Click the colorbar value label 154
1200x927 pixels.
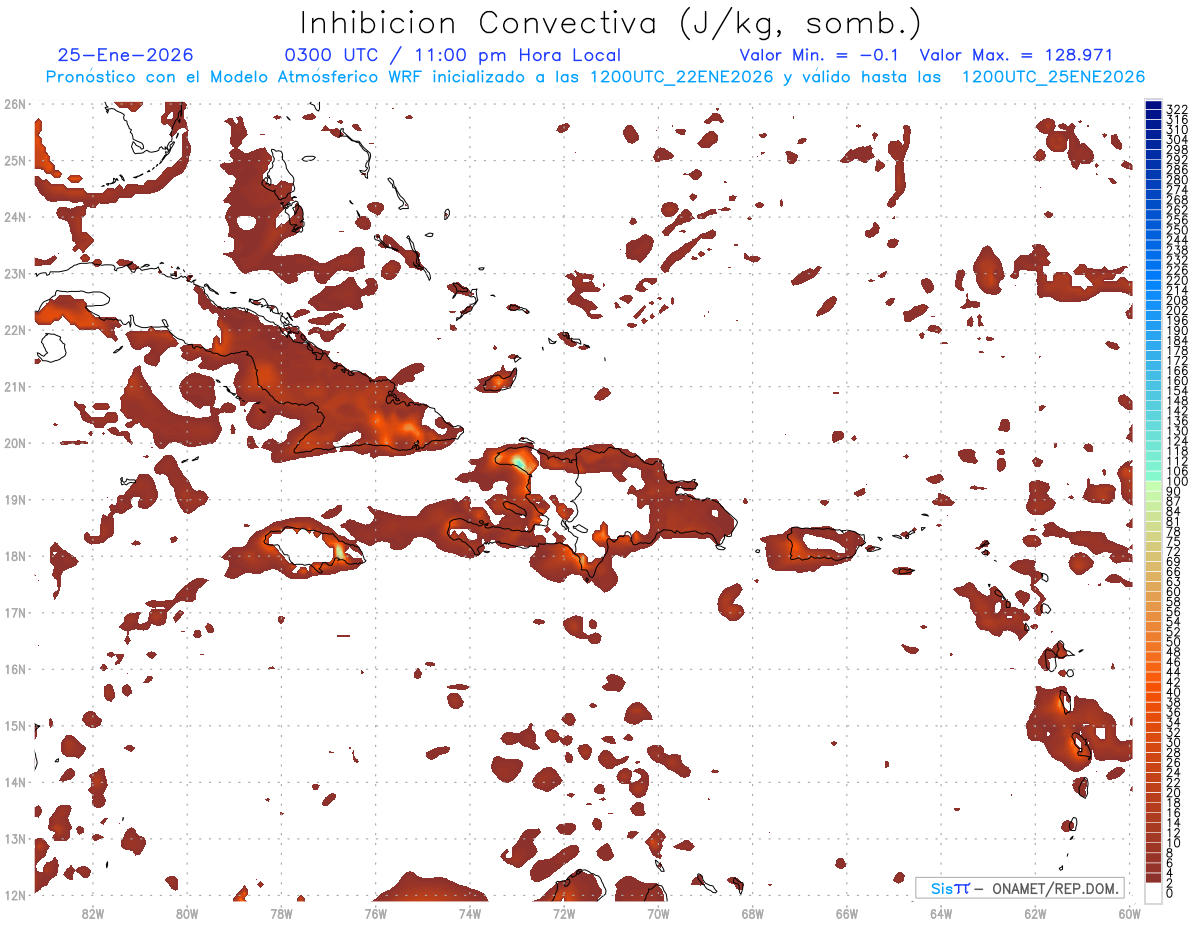point(1177,390)
